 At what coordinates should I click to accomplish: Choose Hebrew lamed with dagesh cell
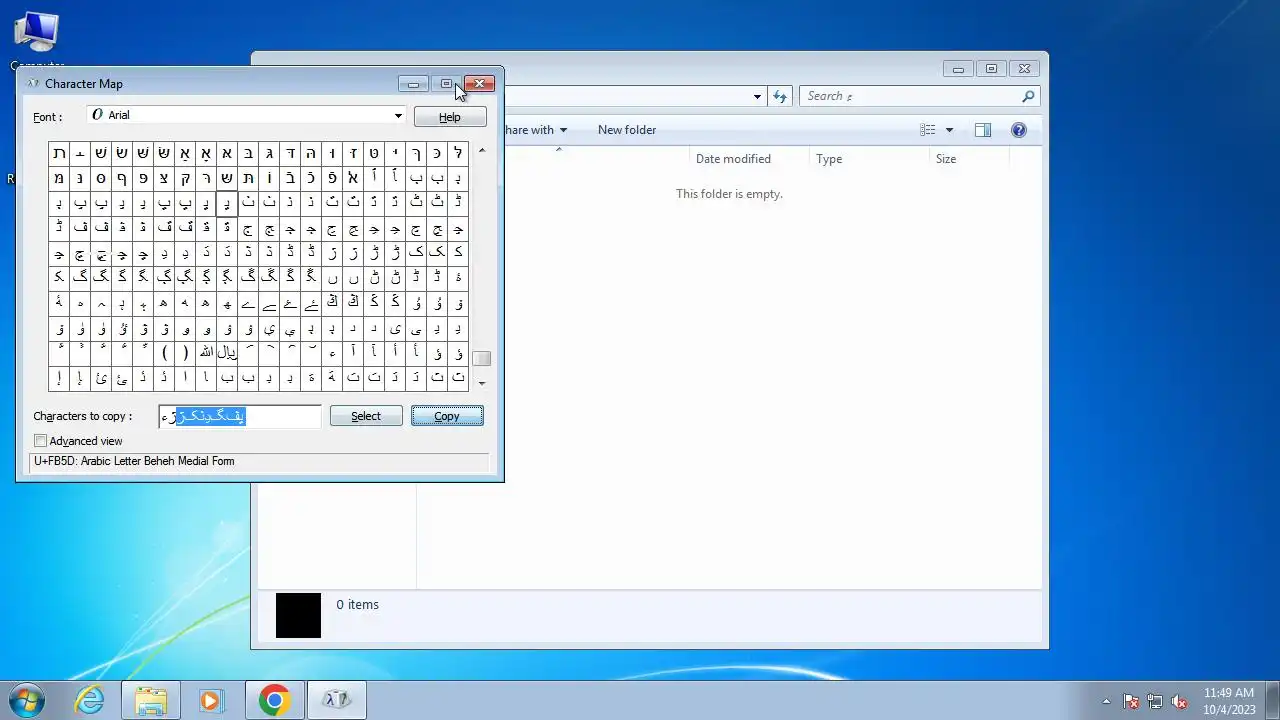coord(458,153)
